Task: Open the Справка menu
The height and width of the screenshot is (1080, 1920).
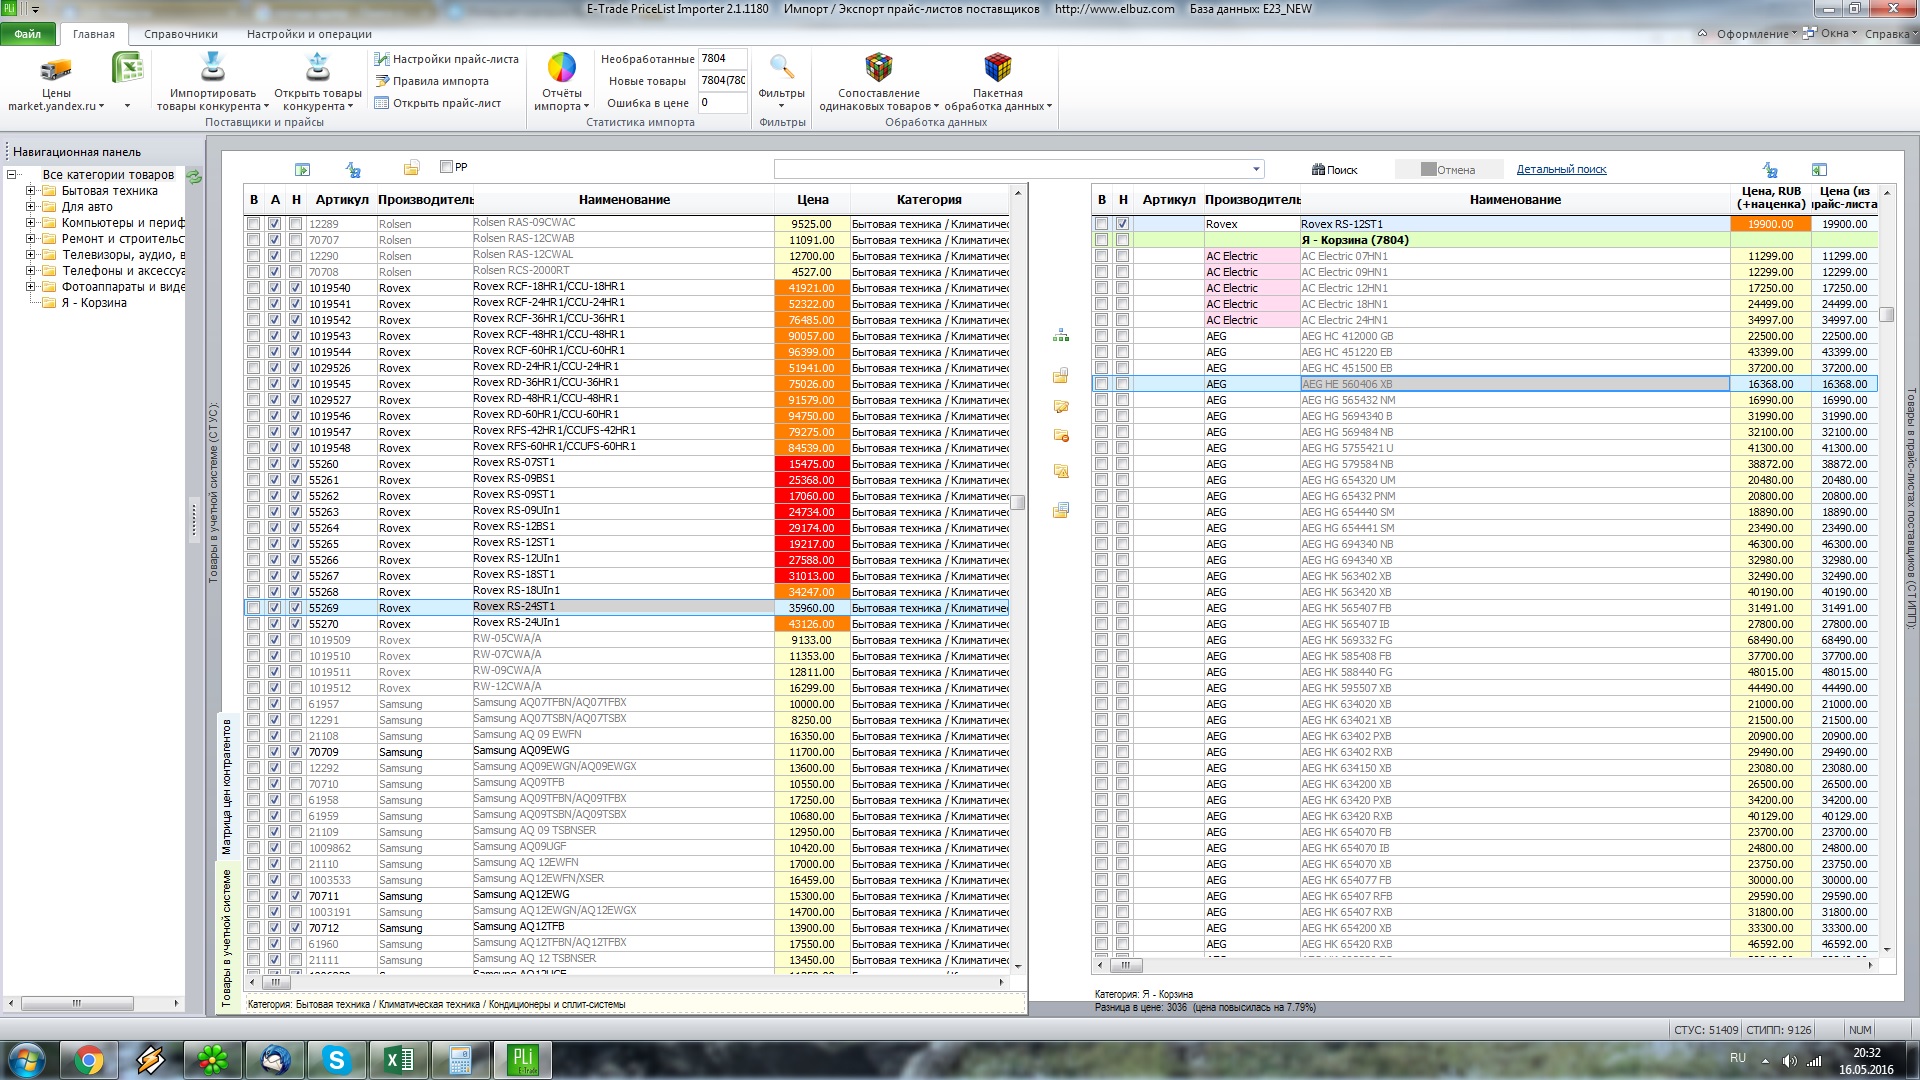Action: [1890, 34]
